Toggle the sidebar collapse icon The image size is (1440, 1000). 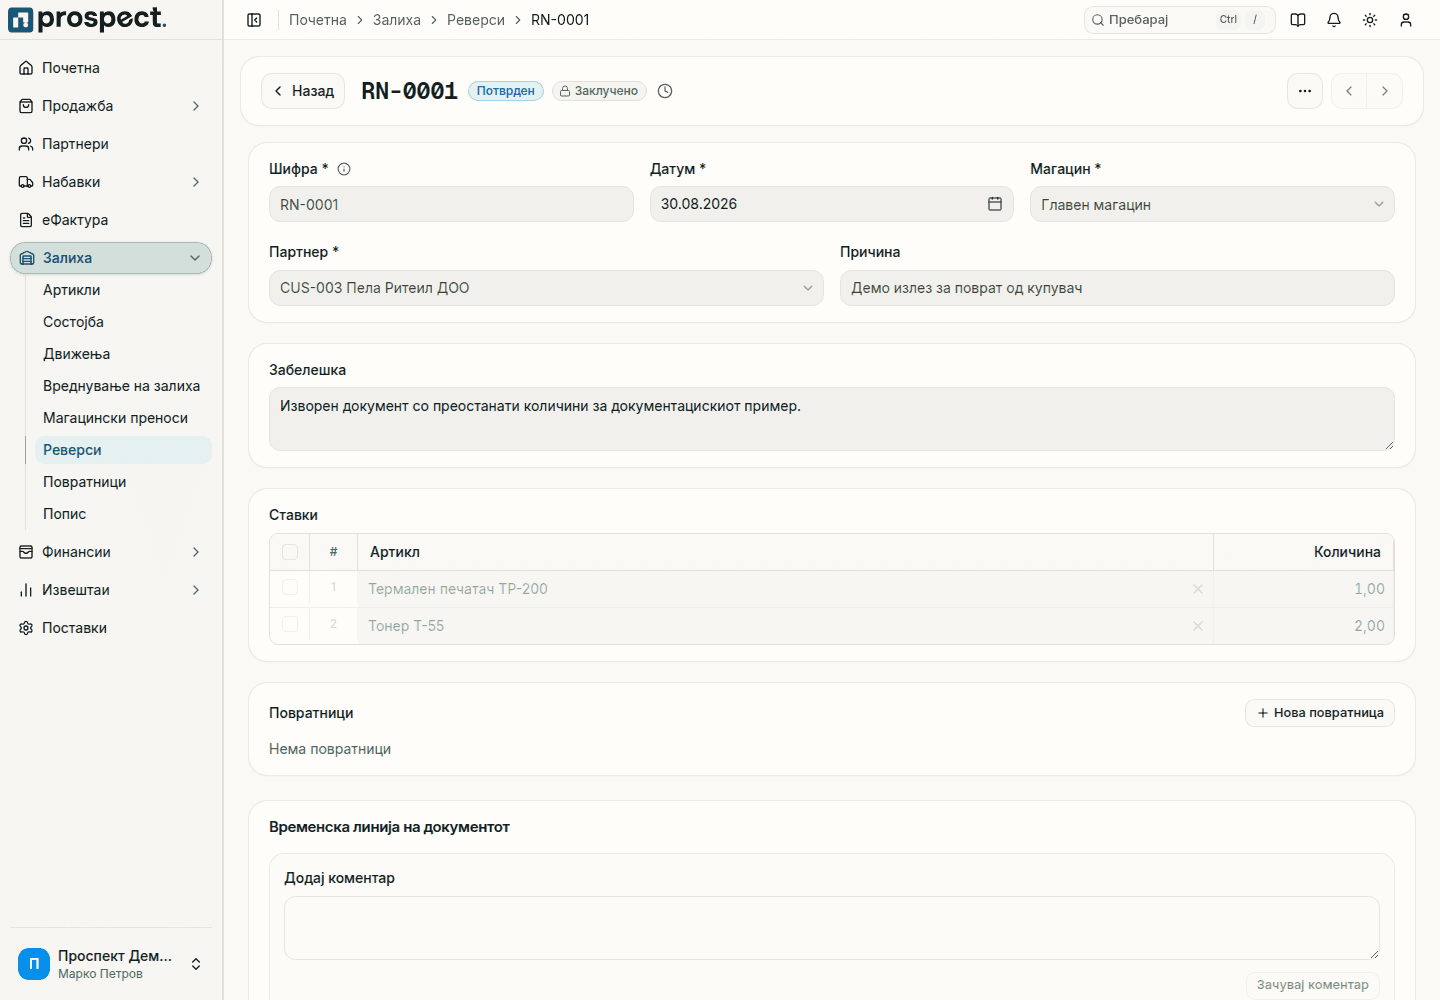[x=254, y=20]
